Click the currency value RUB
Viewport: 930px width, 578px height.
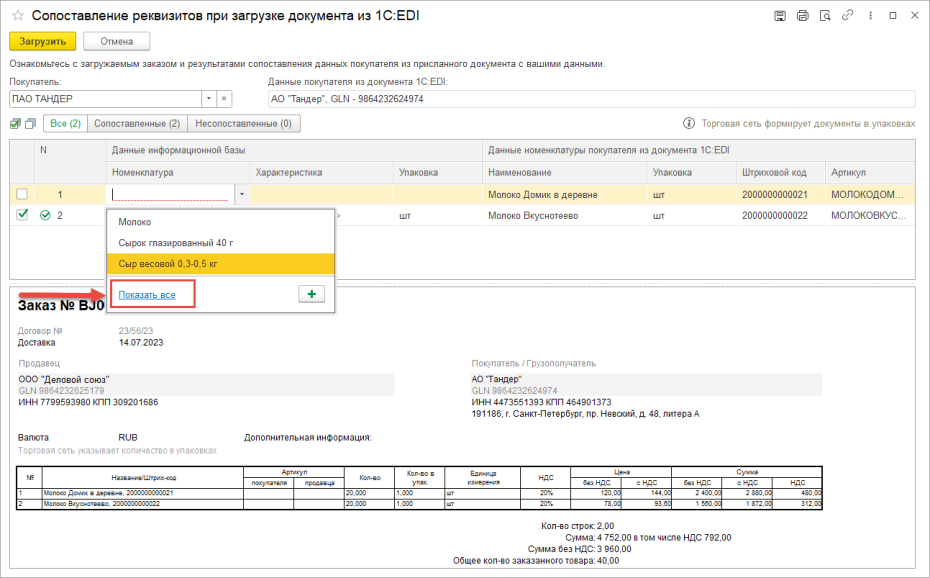click(x=128, y=438)
